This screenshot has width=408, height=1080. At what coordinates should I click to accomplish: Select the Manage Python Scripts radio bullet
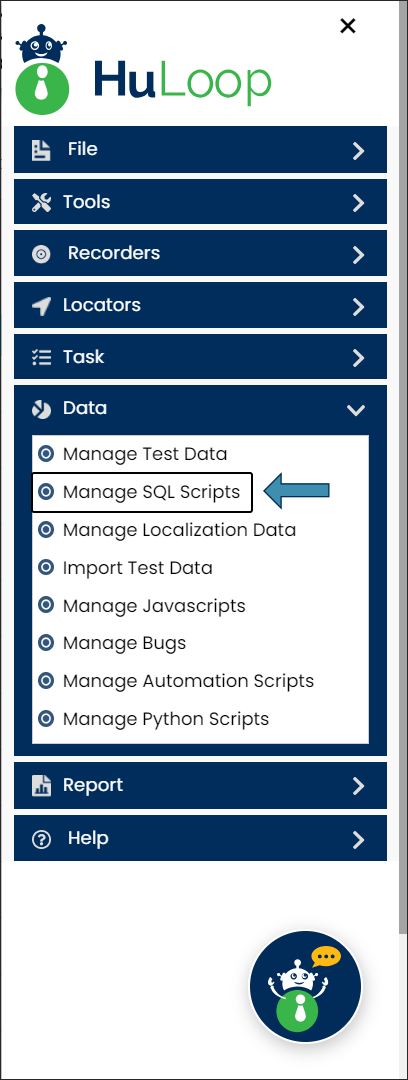pos(46,719)
